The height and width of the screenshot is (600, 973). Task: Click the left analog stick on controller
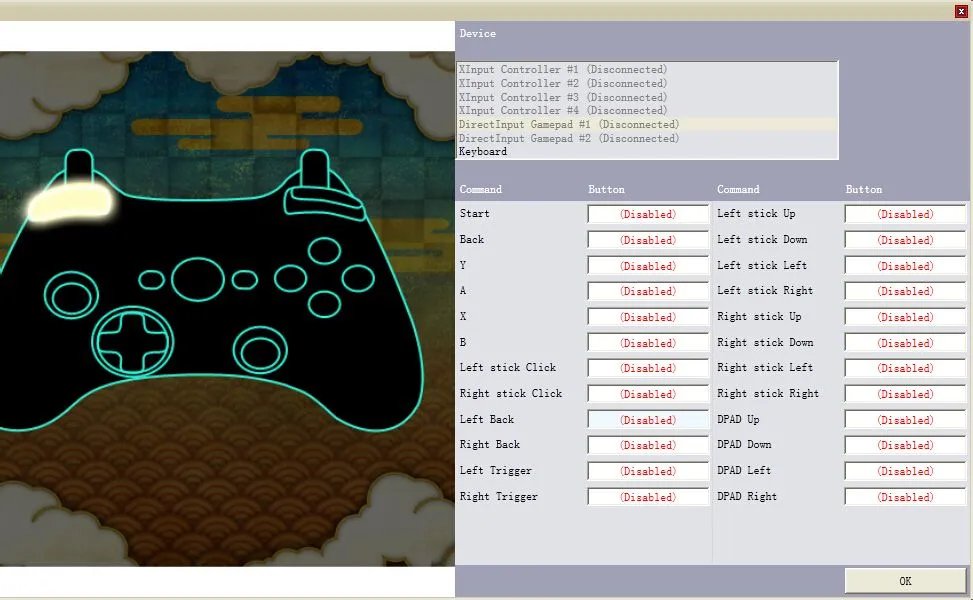coord(72,296)
